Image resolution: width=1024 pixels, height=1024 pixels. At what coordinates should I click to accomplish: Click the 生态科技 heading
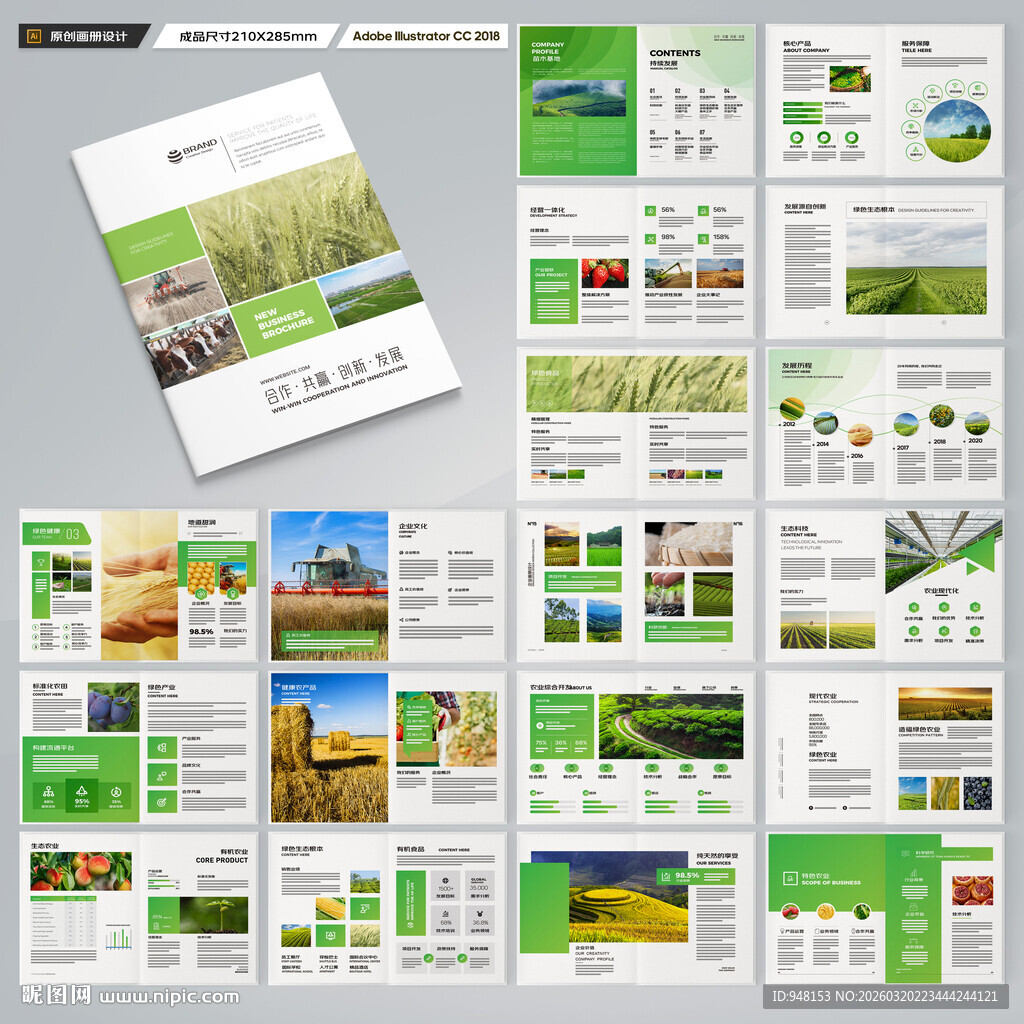click(x=794, y=529)
